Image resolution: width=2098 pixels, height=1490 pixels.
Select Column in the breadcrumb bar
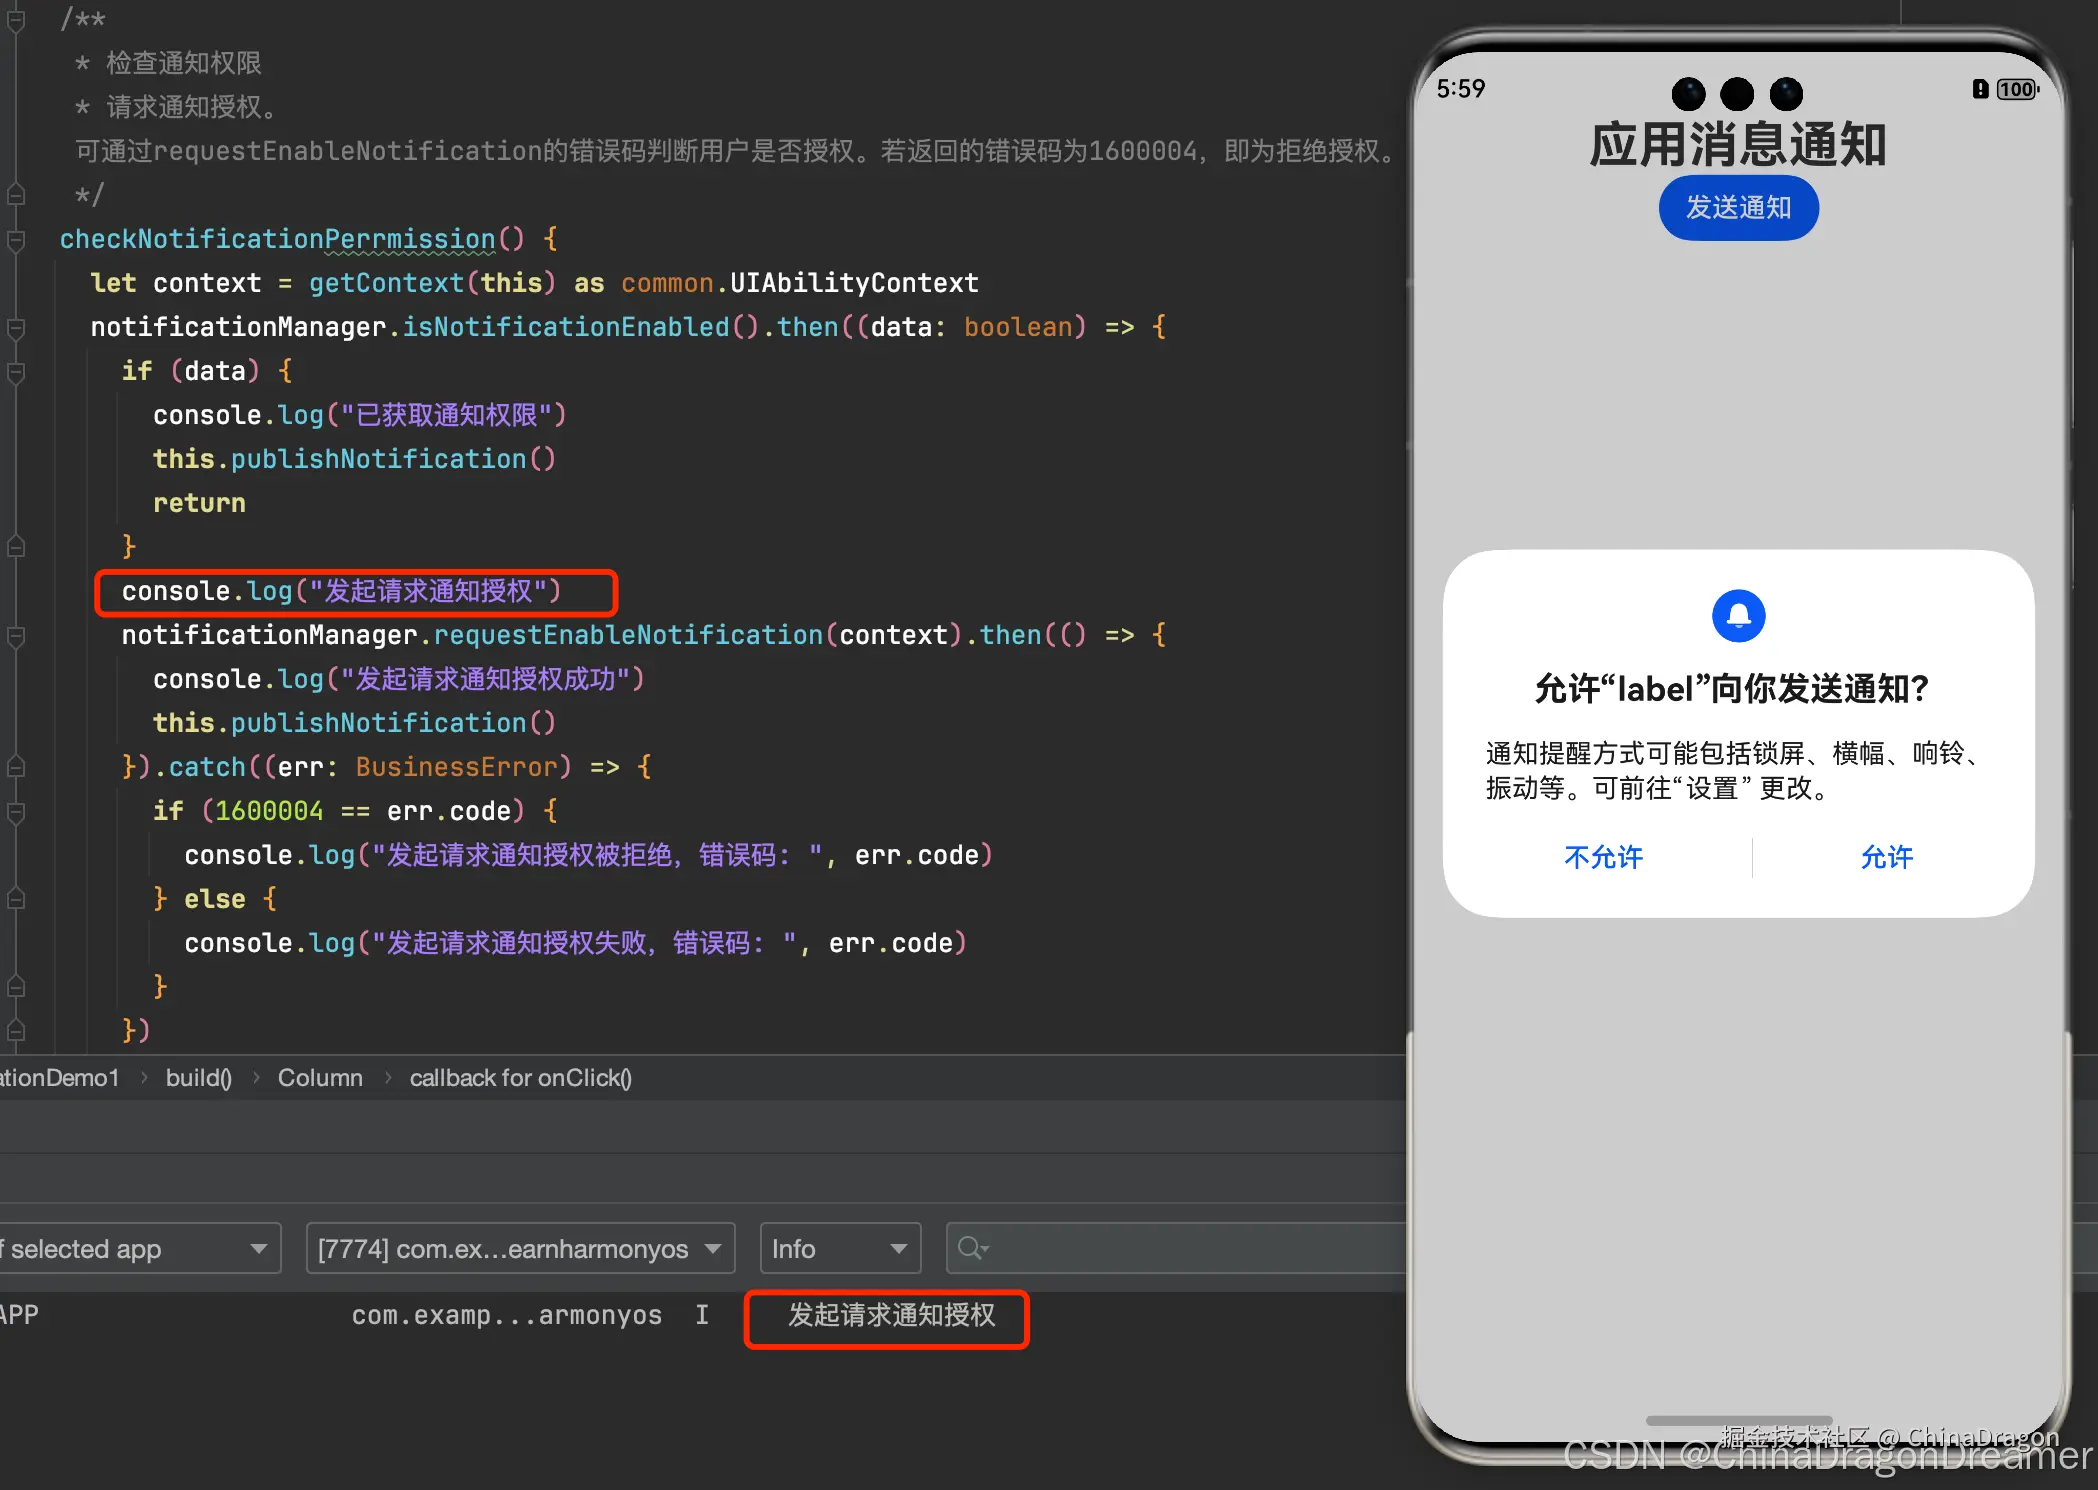point(320,1078)
